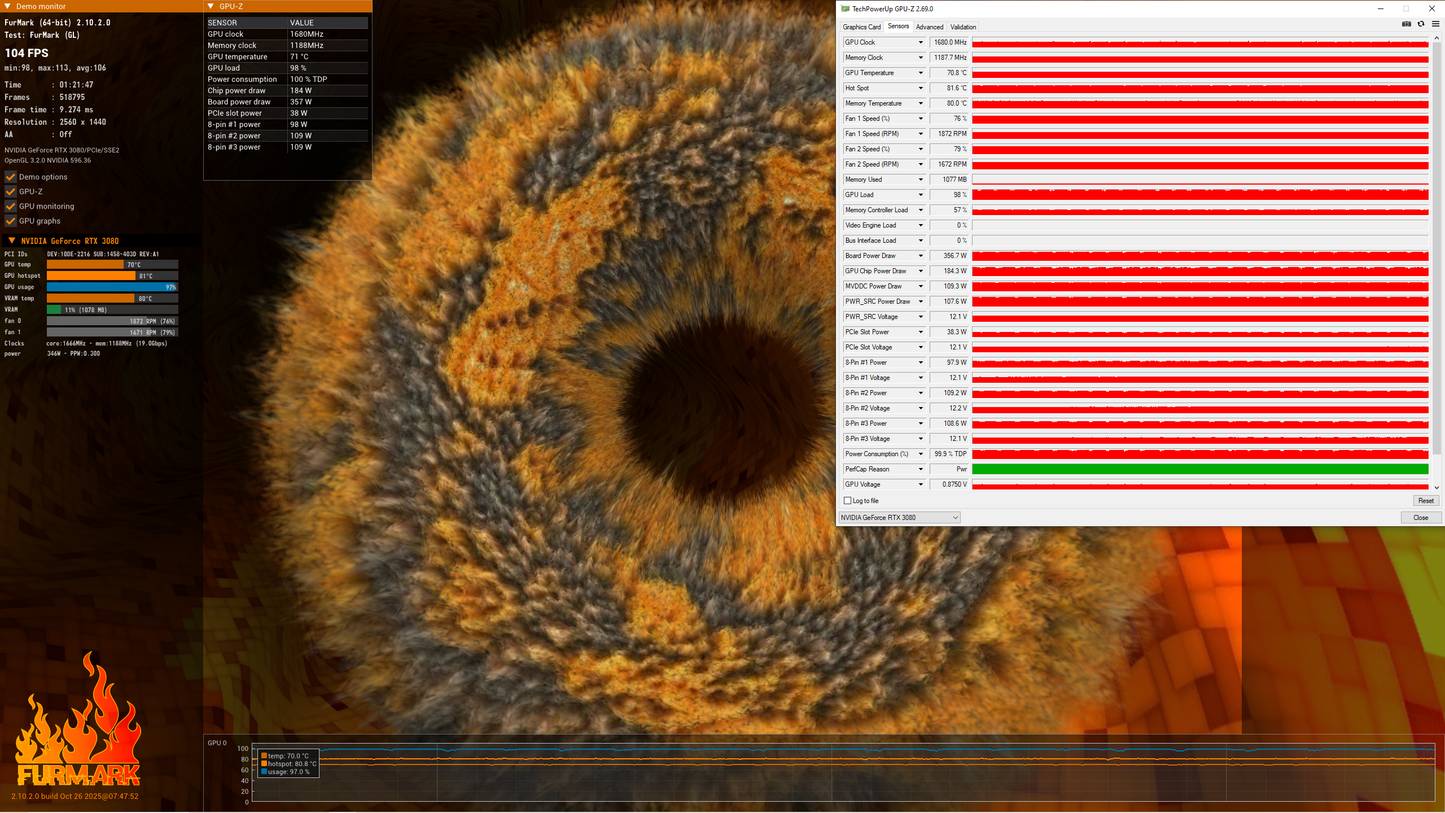Enable Log to file checkbox

[x=848, y=501]
